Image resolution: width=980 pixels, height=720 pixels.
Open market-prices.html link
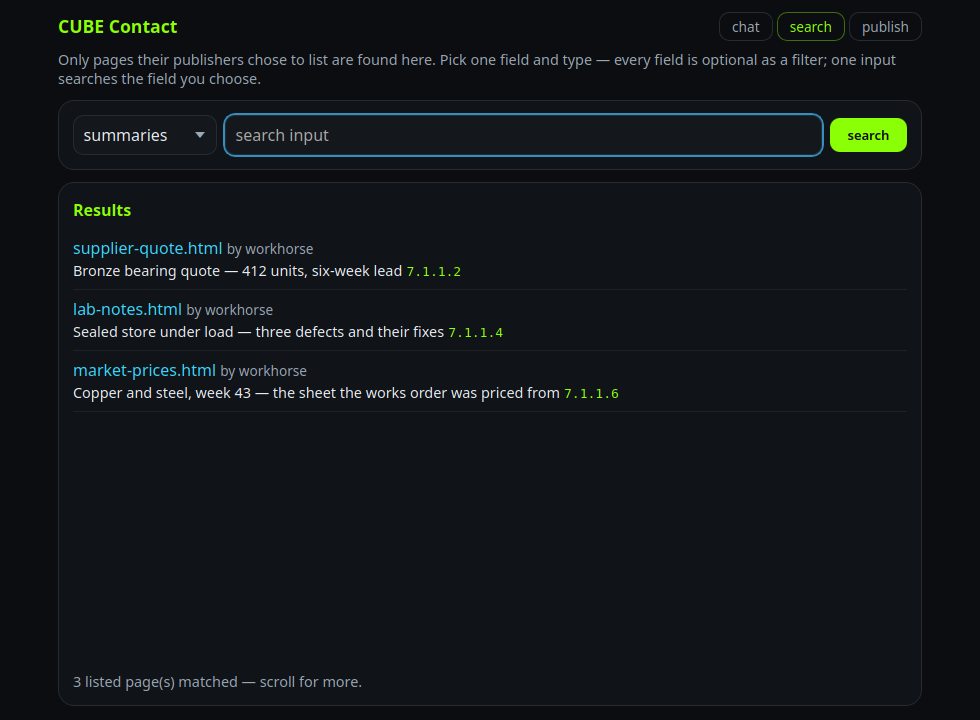tap(144, 371)
